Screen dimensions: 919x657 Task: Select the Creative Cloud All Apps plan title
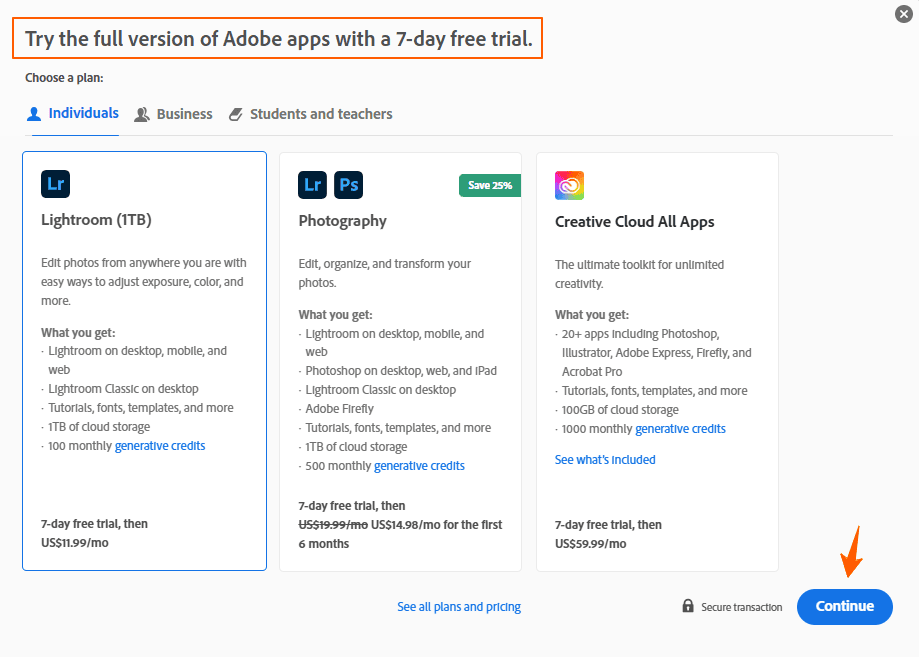pyautogui.click(x=635, y=222)
